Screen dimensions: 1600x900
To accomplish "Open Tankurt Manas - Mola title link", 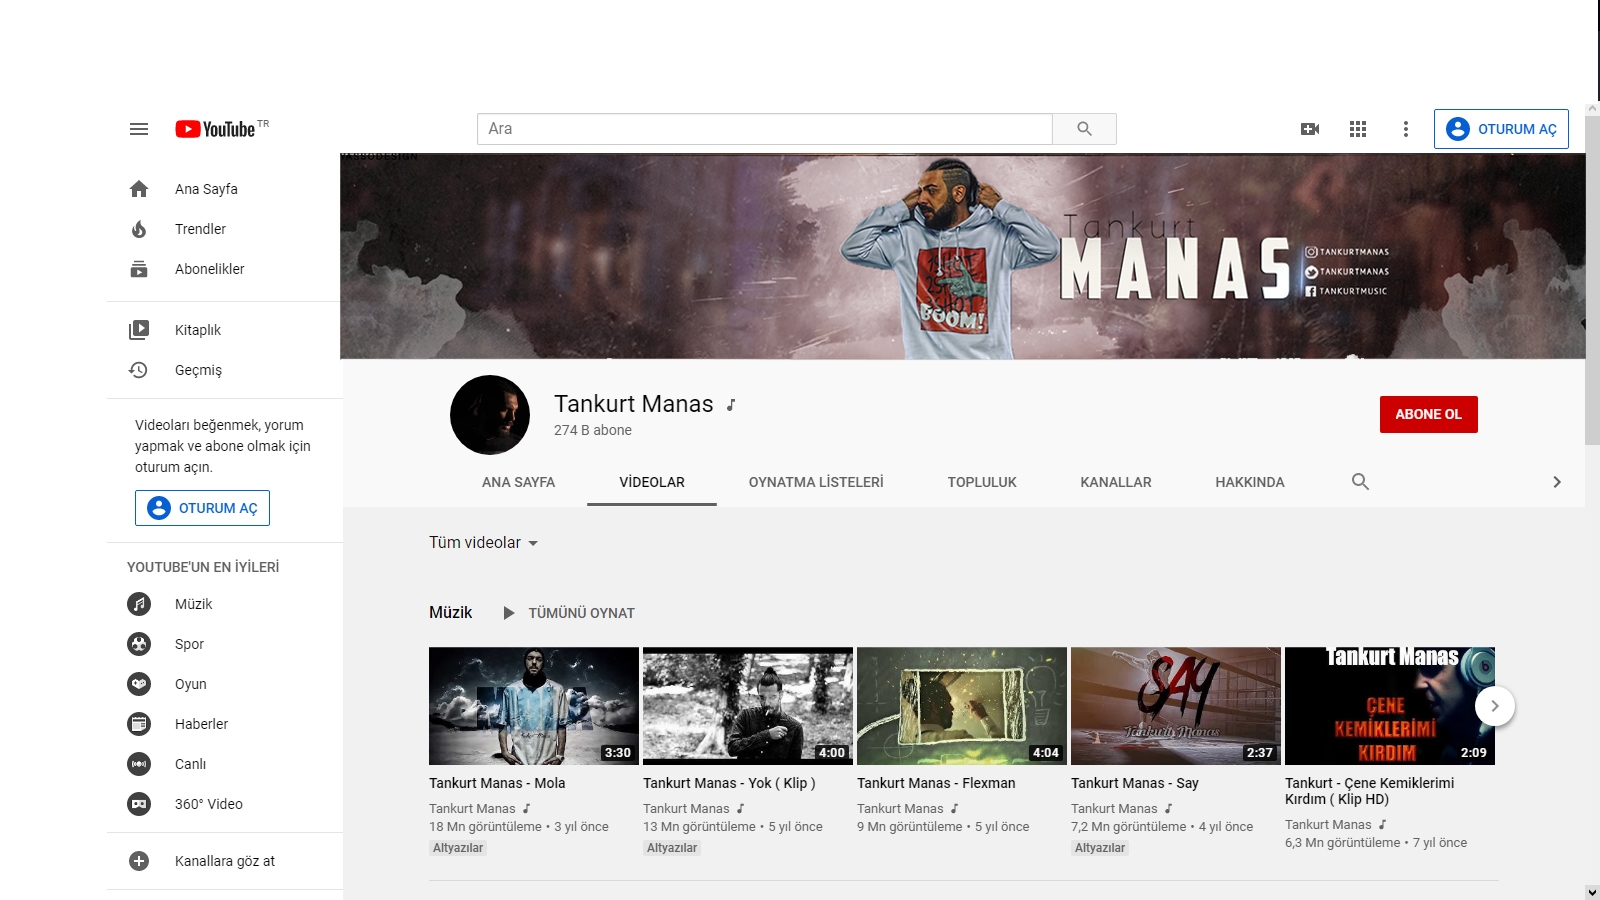I will pyautogui.click(x=497, y=783).
